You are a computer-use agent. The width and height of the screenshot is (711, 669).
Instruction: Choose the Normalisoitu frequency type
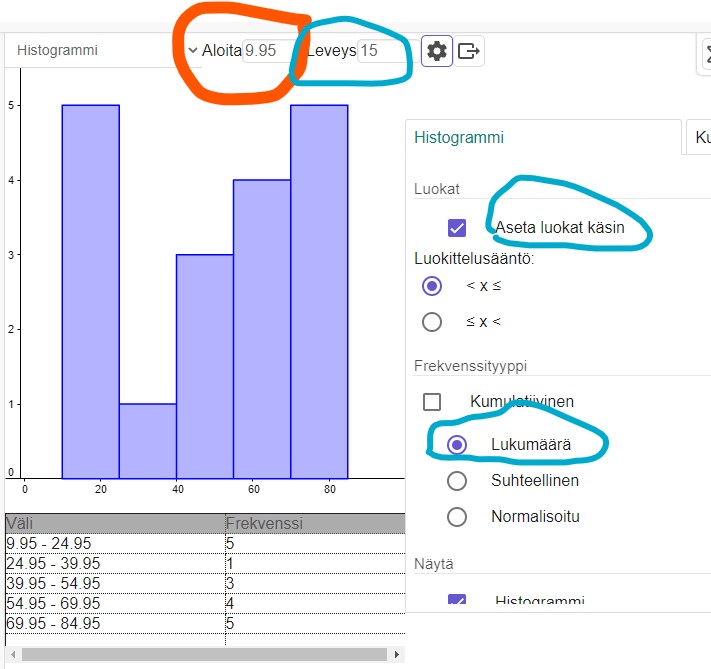pyautogui.click(x=457, y=516)
